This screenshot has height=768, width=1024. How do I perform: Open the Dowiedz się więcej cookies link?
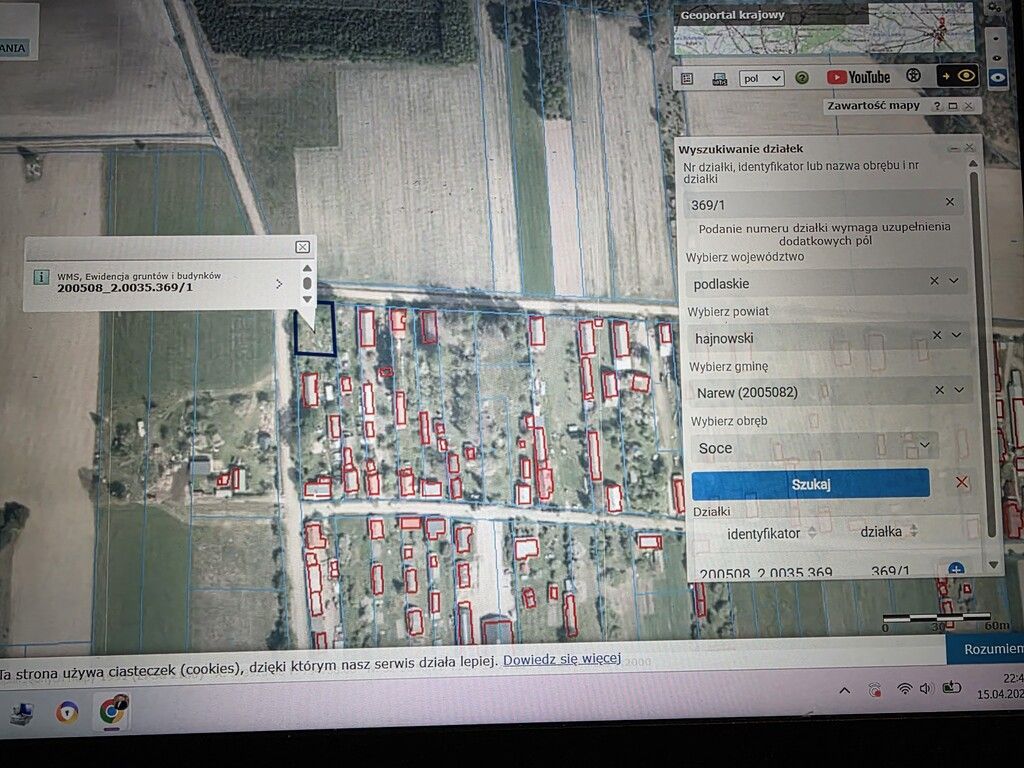coord(562,659)
